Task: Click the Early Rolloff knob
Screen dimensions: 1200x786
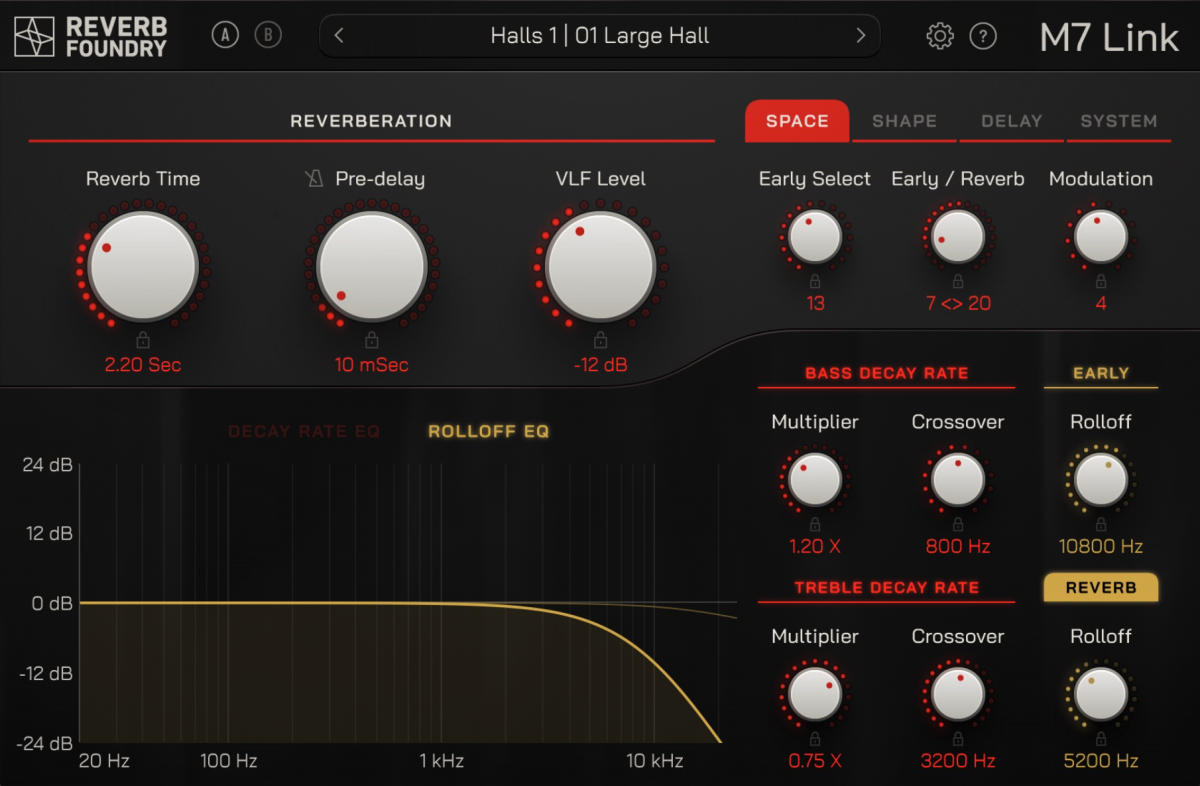Action: point(1101,480)
